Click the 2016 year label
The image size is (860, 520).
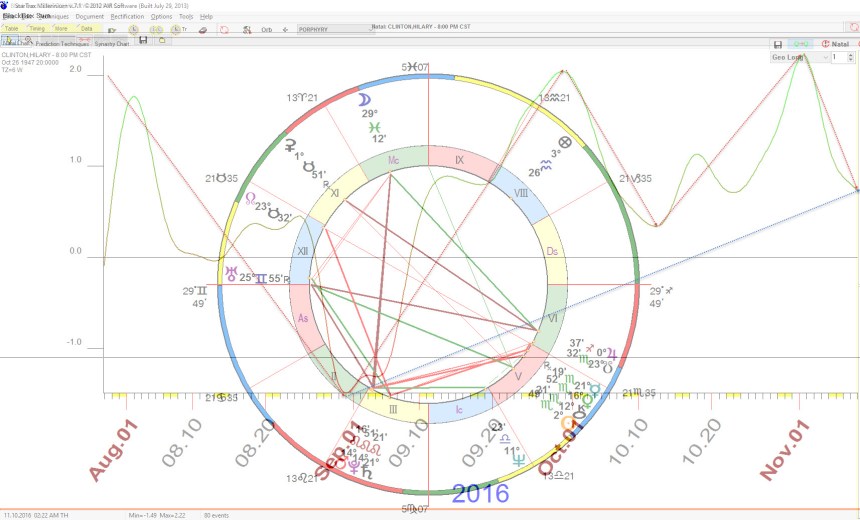[x=480, y=493]
